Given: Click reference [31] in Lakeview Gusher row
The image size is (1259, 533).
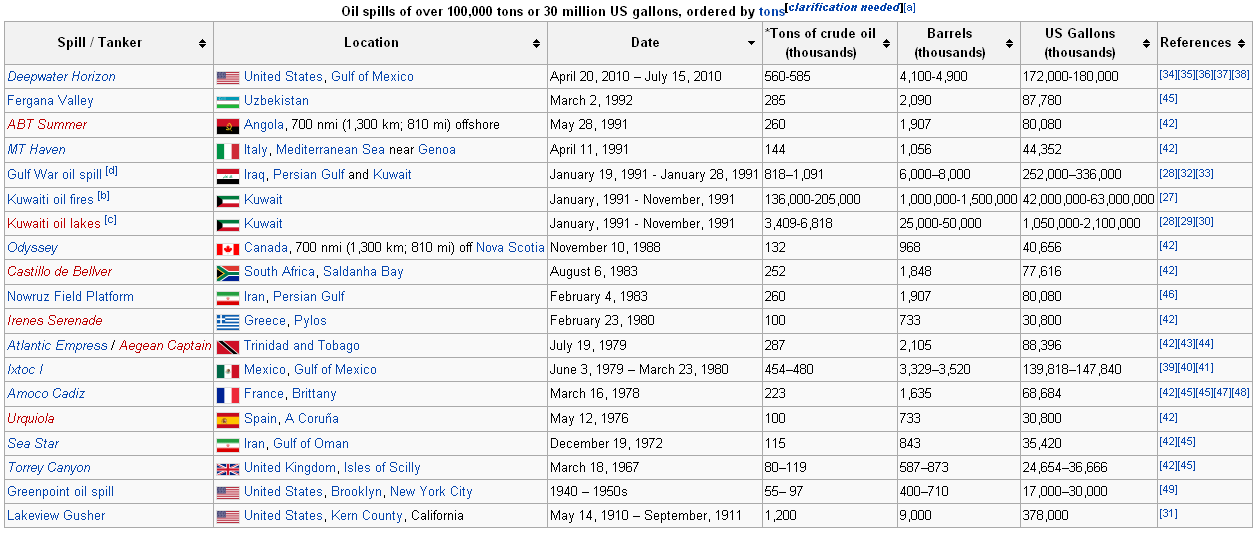Looking at the screenshot, I should 1168,514.
